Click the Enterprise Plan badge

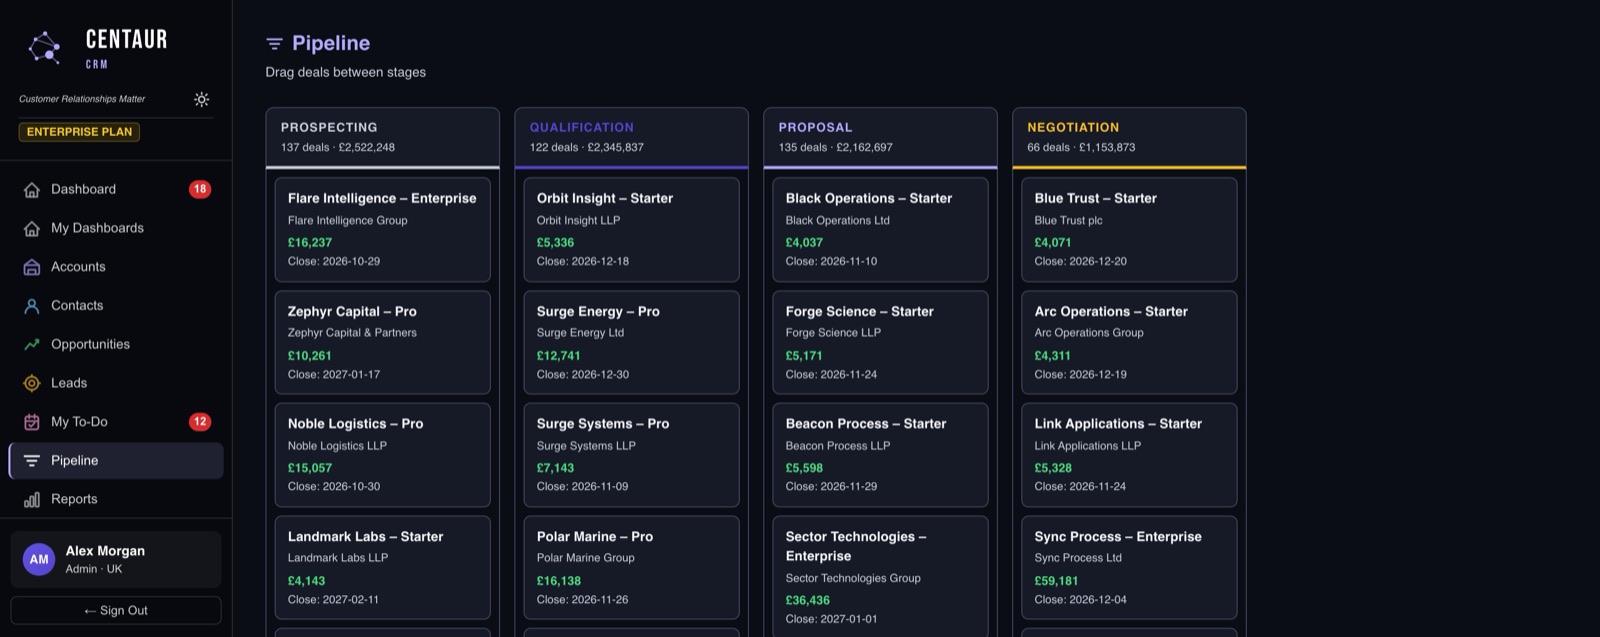(79, 132)
